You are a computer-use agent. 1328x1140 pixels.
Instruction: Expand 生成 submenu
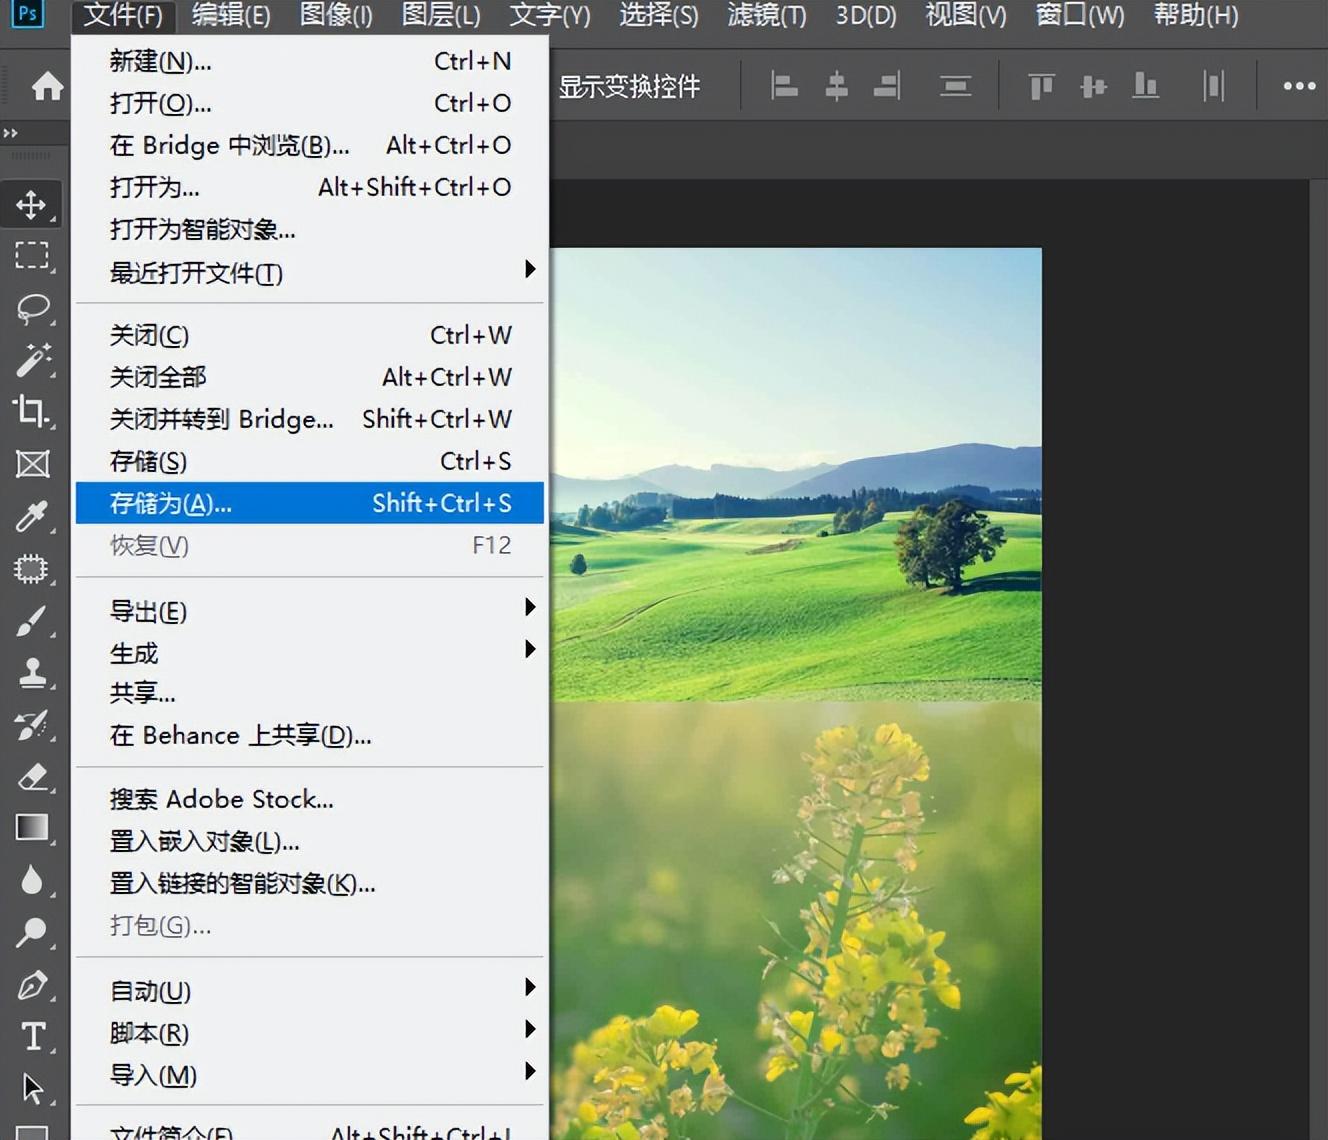coord(530,649)
